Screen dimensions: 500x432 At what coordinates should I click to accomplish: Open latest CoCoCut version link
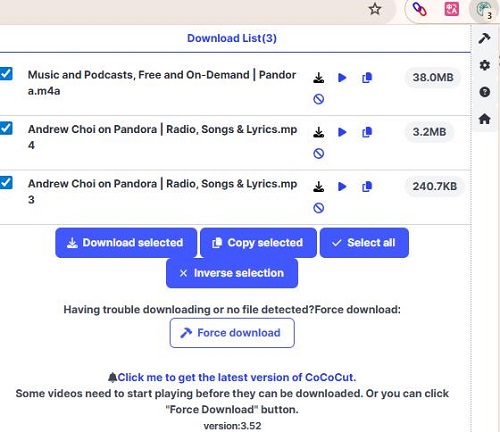(237, 377)
